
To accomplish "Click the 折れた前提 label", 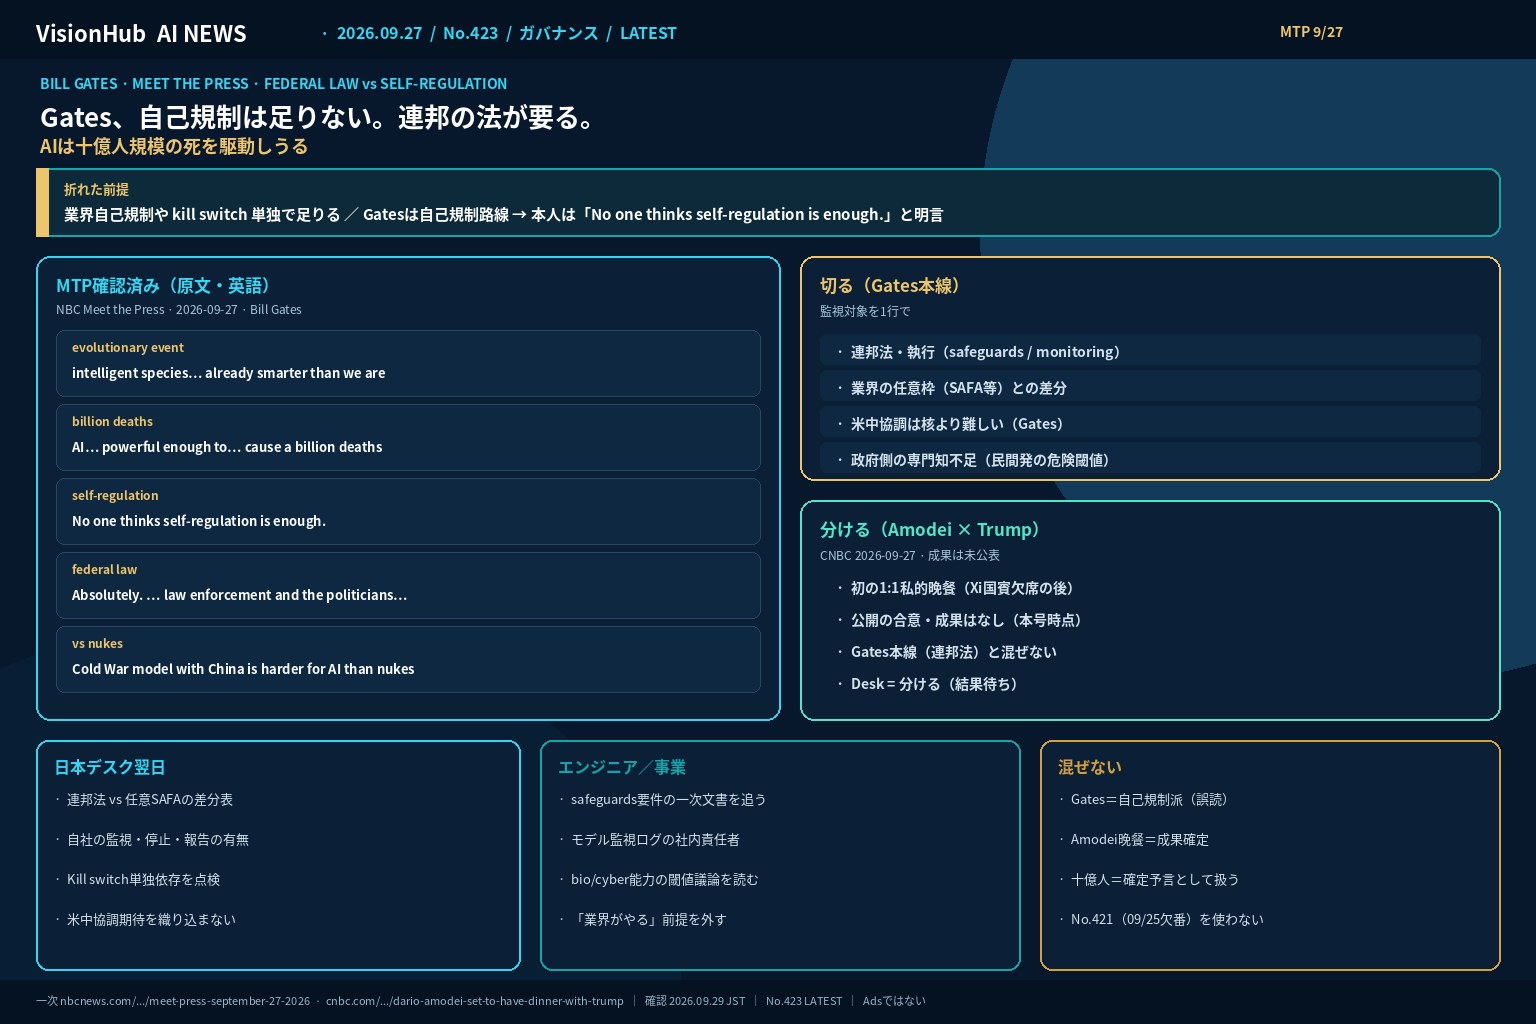I will (96, 189).
